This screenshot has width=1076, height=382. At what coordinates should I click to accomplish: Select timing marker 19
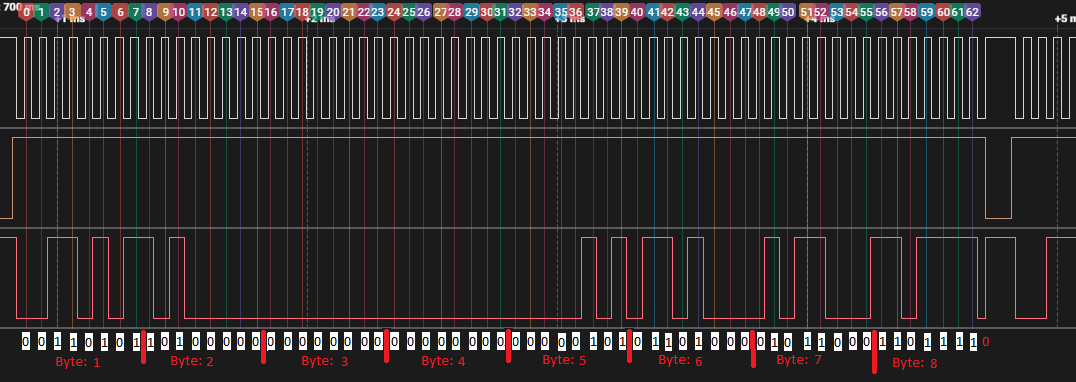(317, 12)
